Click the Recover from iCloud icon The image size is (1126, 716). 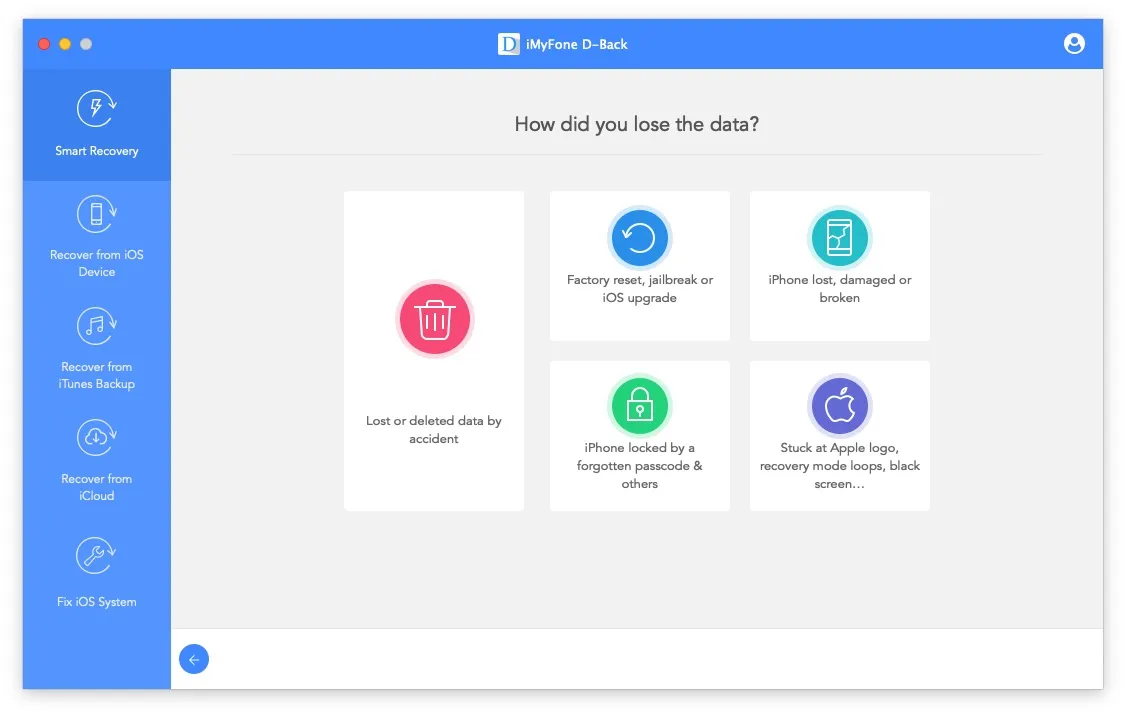(97, 437)
